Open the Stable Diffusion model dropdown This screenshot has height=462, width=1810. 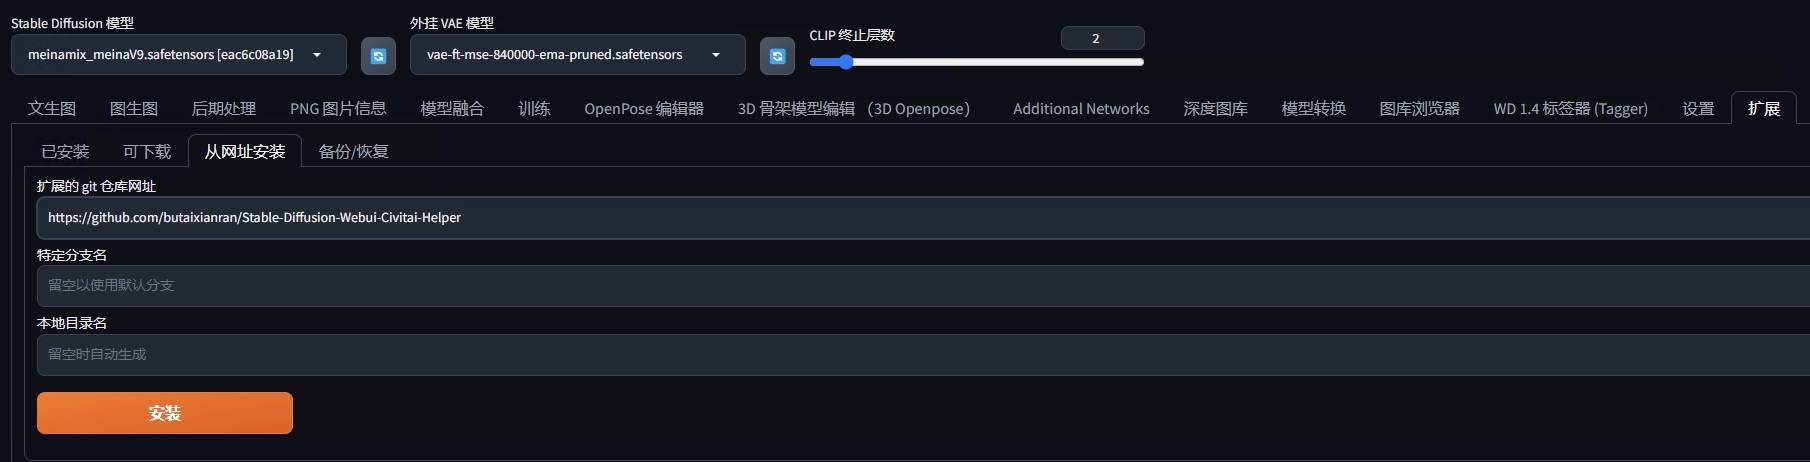point(179,55)
